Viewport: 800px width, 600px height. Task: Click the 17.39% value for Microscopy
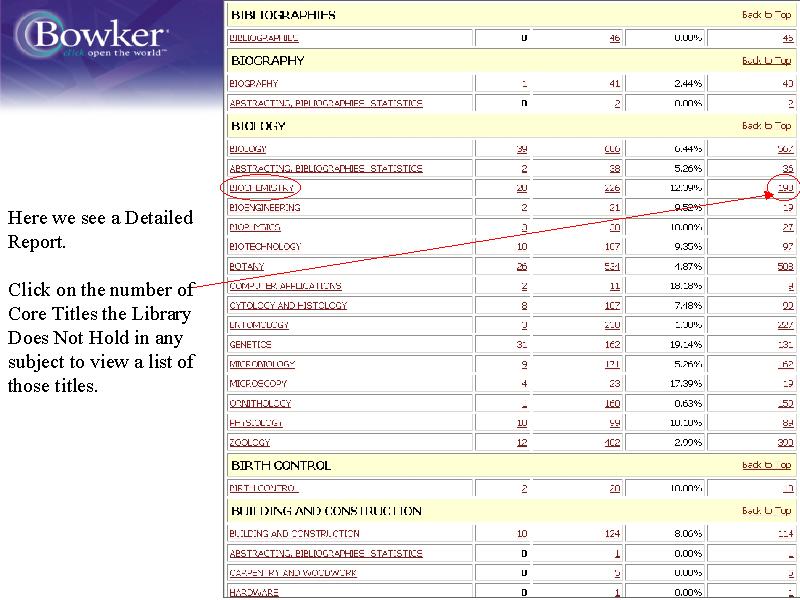click(x=686, y=384)
